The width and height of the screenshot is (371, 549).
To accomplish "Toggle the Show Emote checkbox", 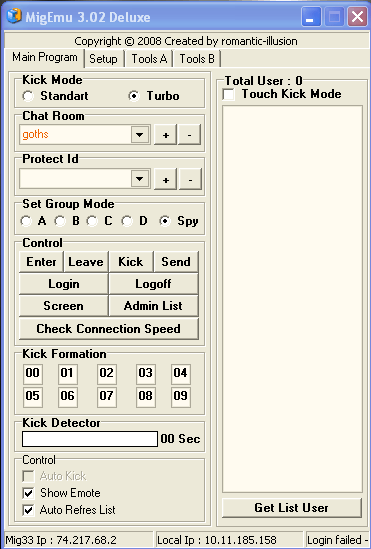I will click(x=28, y=493).
